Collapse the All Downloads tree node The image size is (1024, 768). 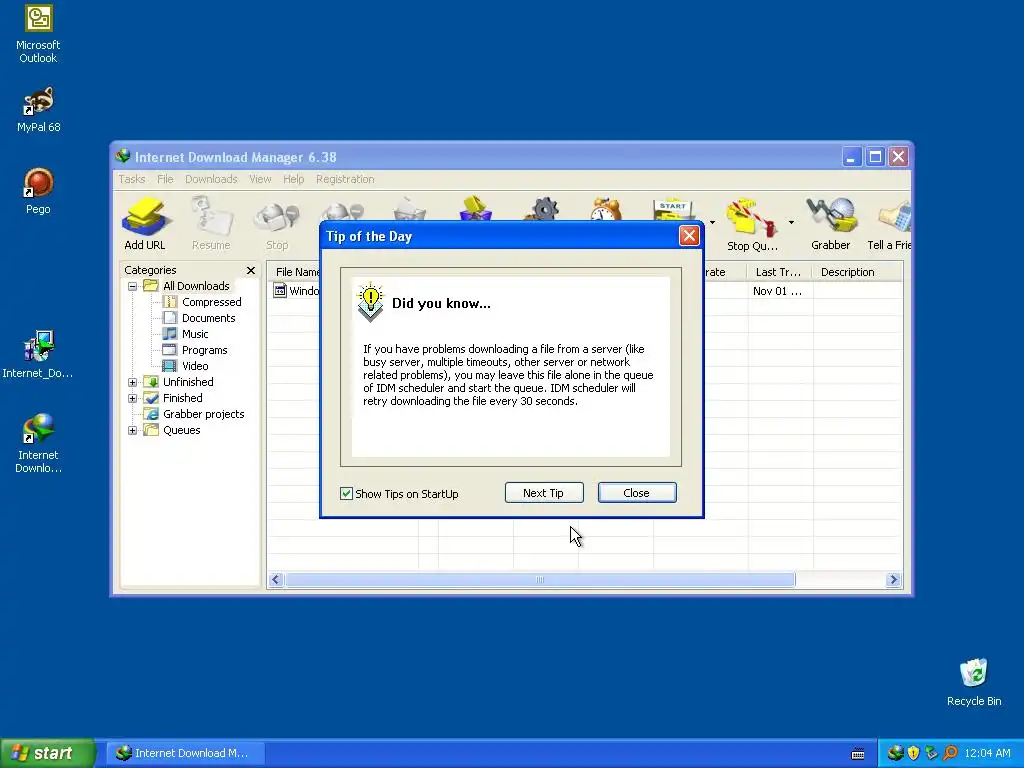pos(133,286)
